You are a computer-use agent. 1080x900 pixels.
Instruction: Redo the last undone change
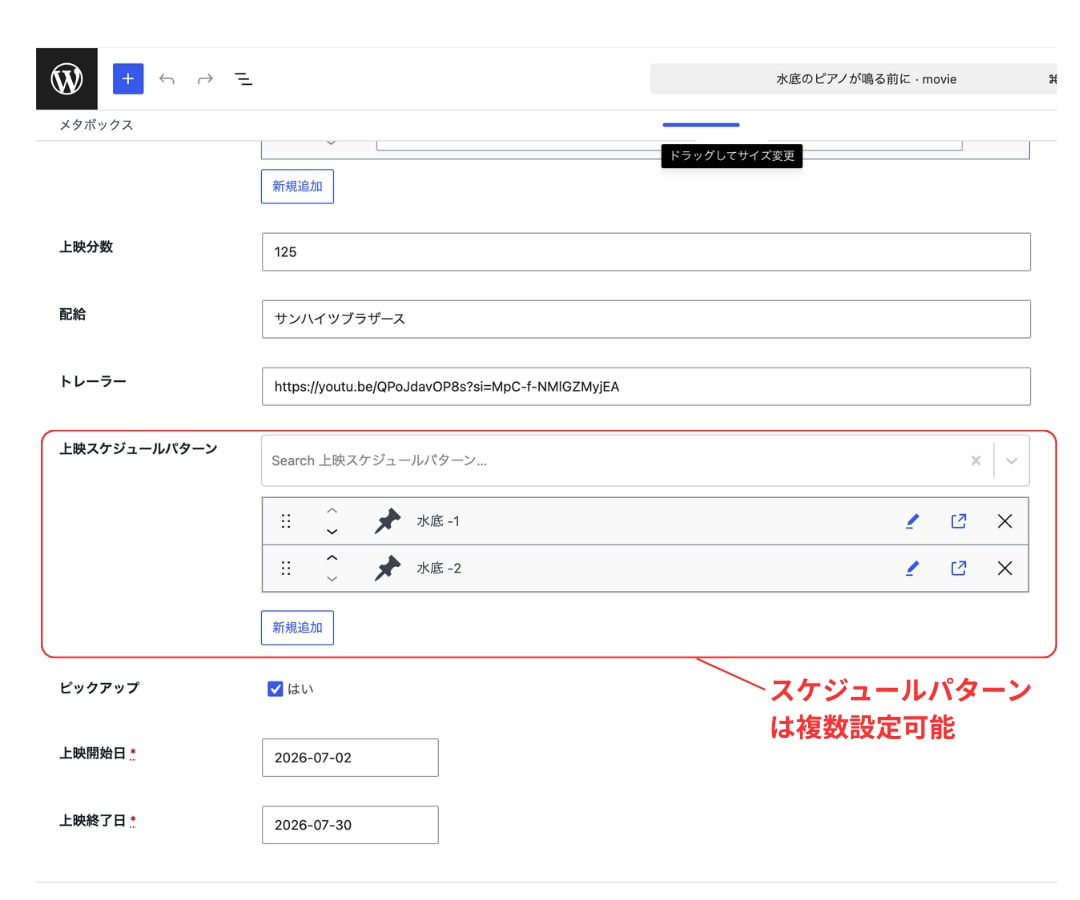point(205,79)
